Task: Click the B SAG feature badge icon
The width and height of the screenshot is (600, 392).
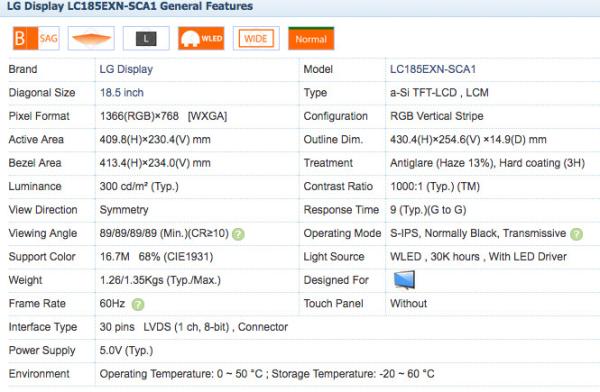Action: coord(36,38)
